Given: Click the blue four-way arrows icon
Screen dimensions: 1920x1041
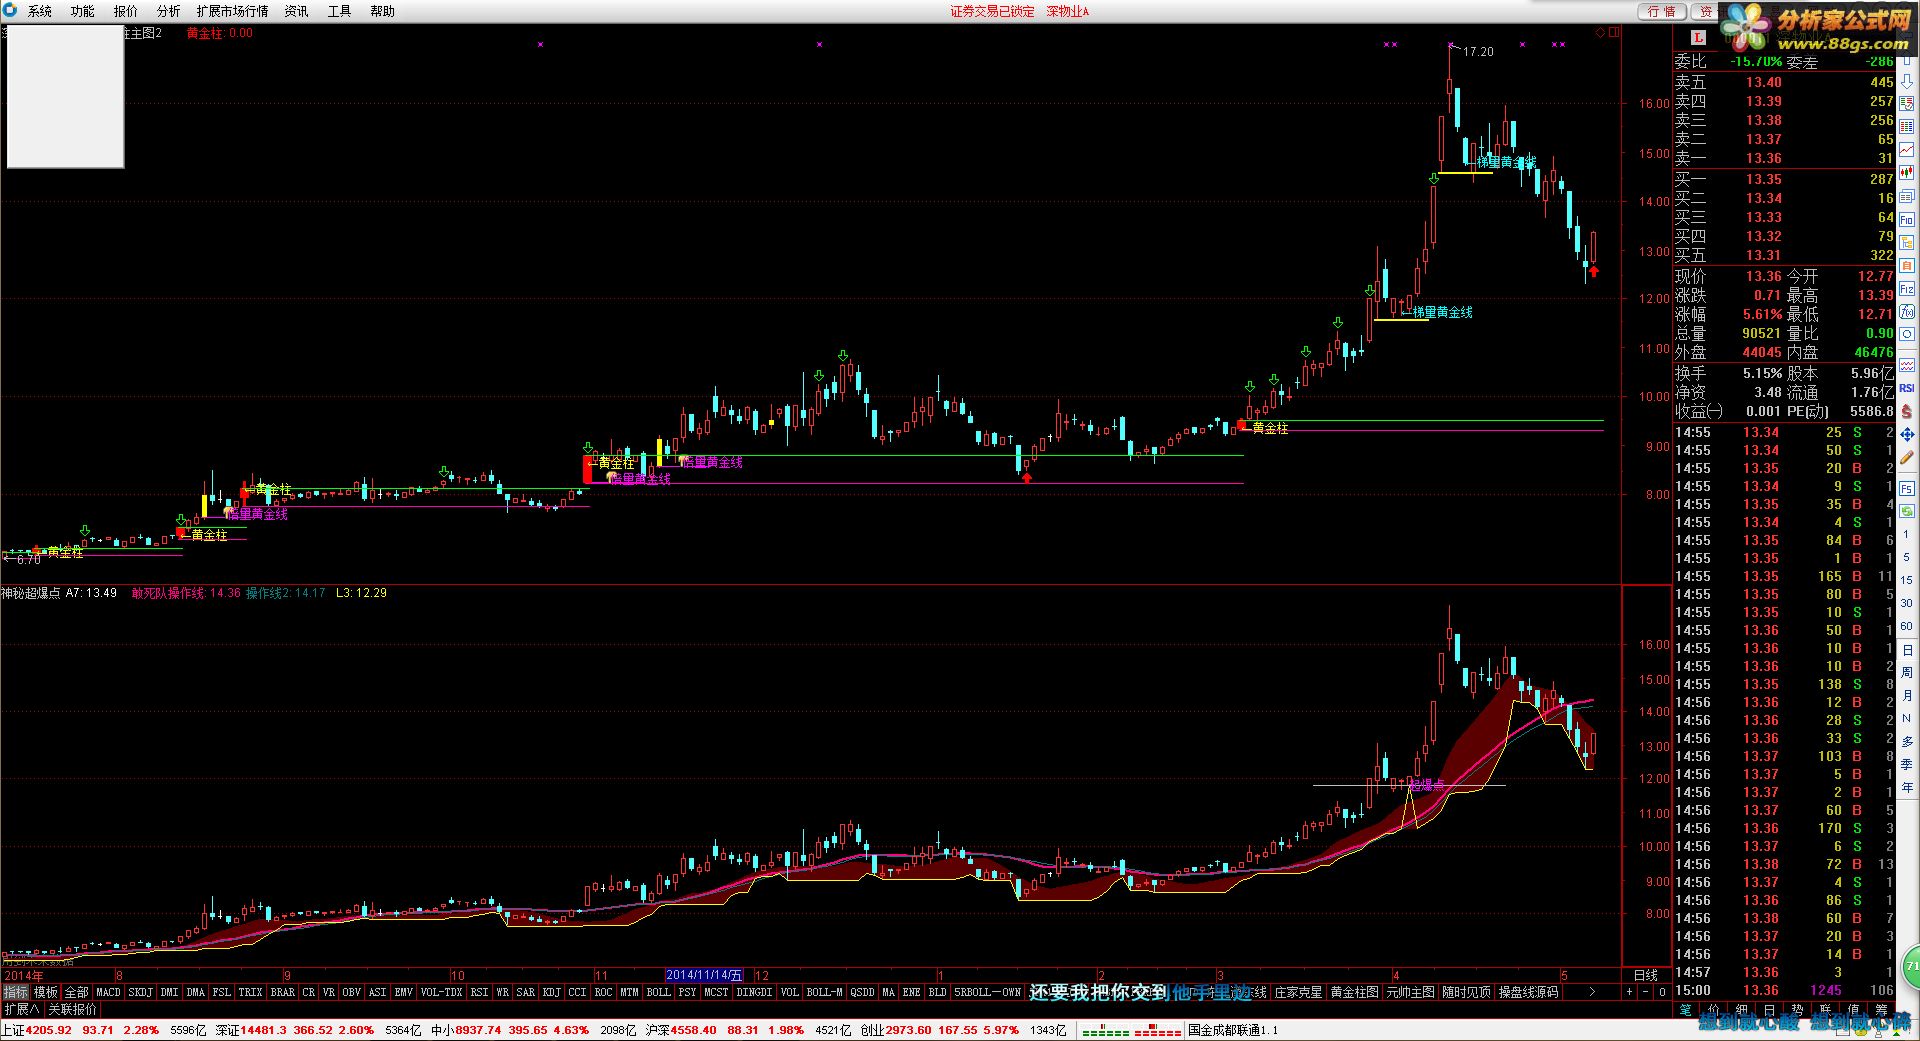Looking at the screenshot, I should [1907, 434].
